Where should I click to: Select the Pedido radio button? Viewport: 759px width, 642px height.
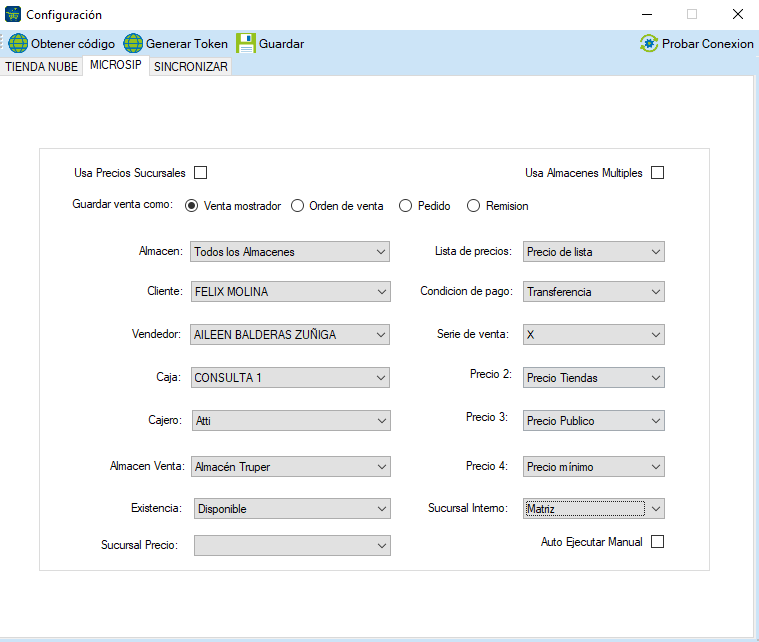(405, 206)
